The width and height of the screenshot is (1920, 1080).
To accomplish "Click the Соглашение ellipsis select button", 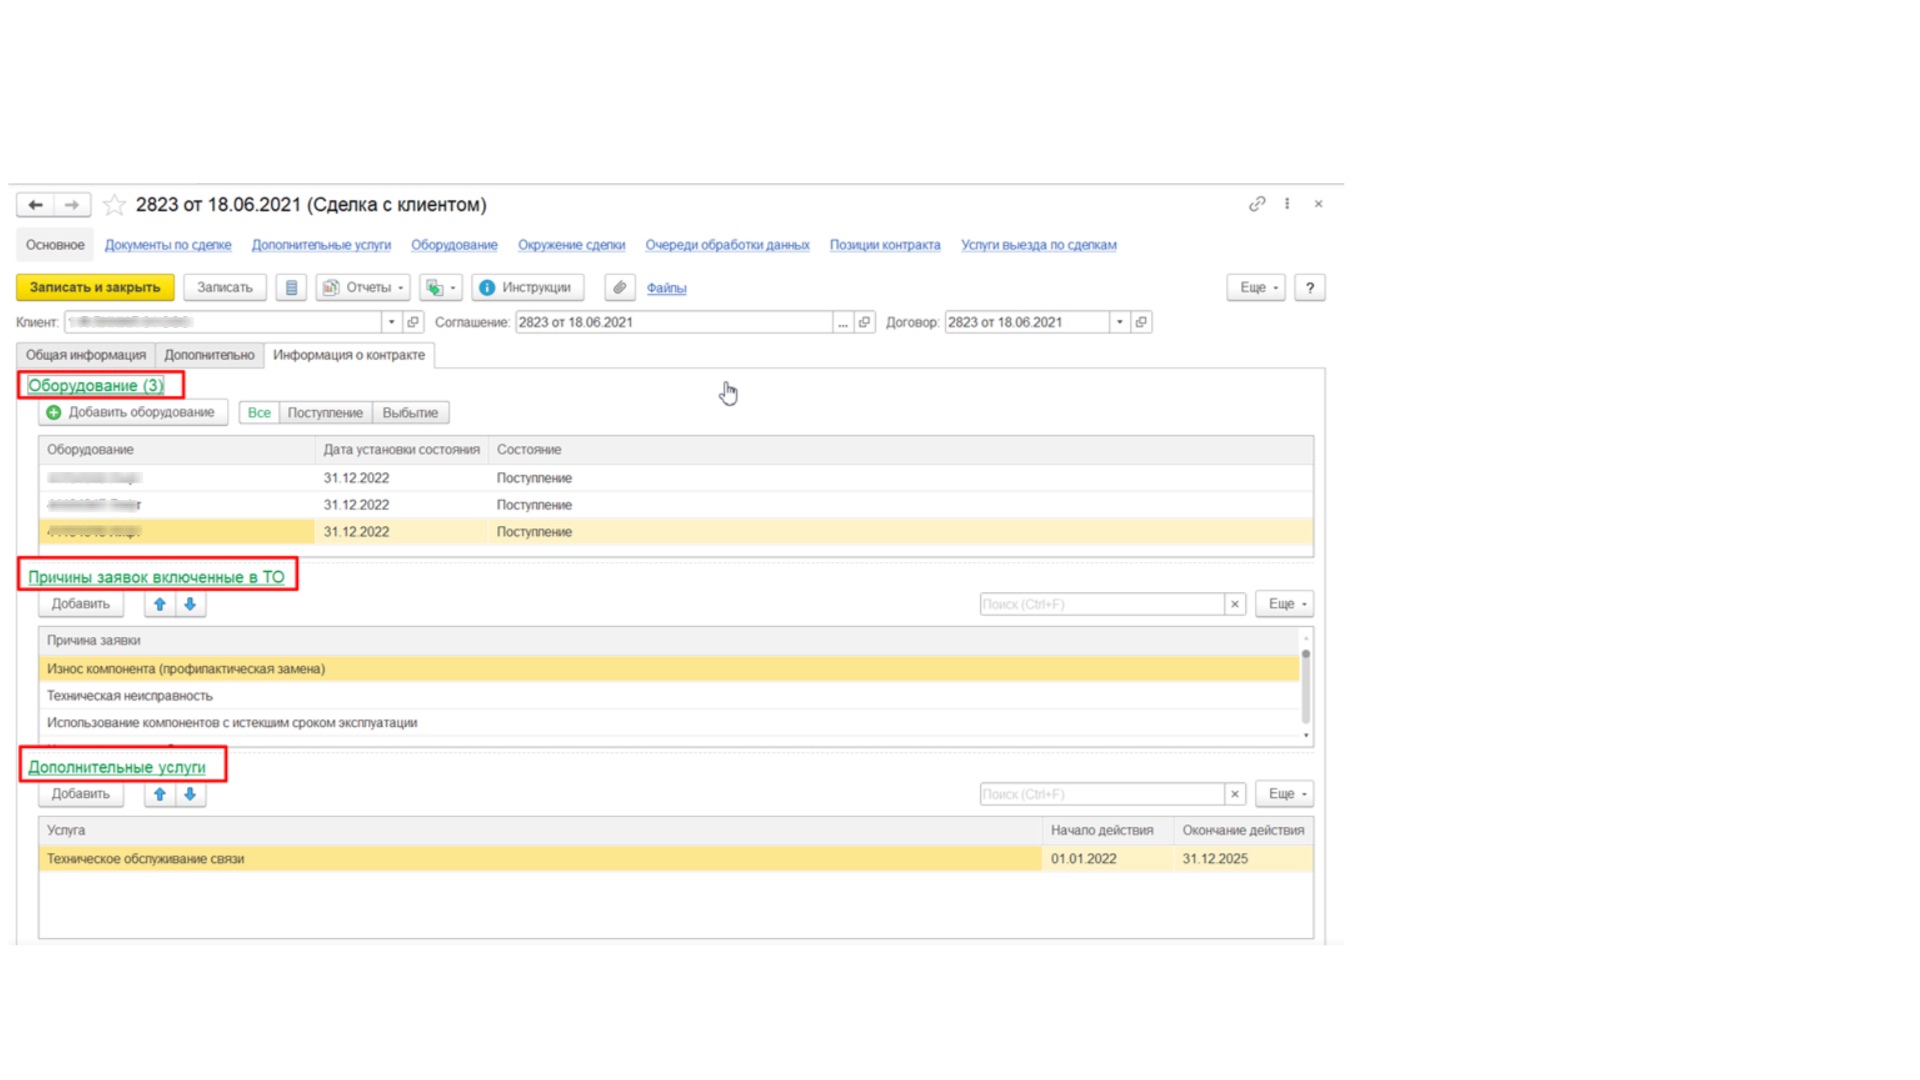I will pyautogui.click(x=843, y=322).
